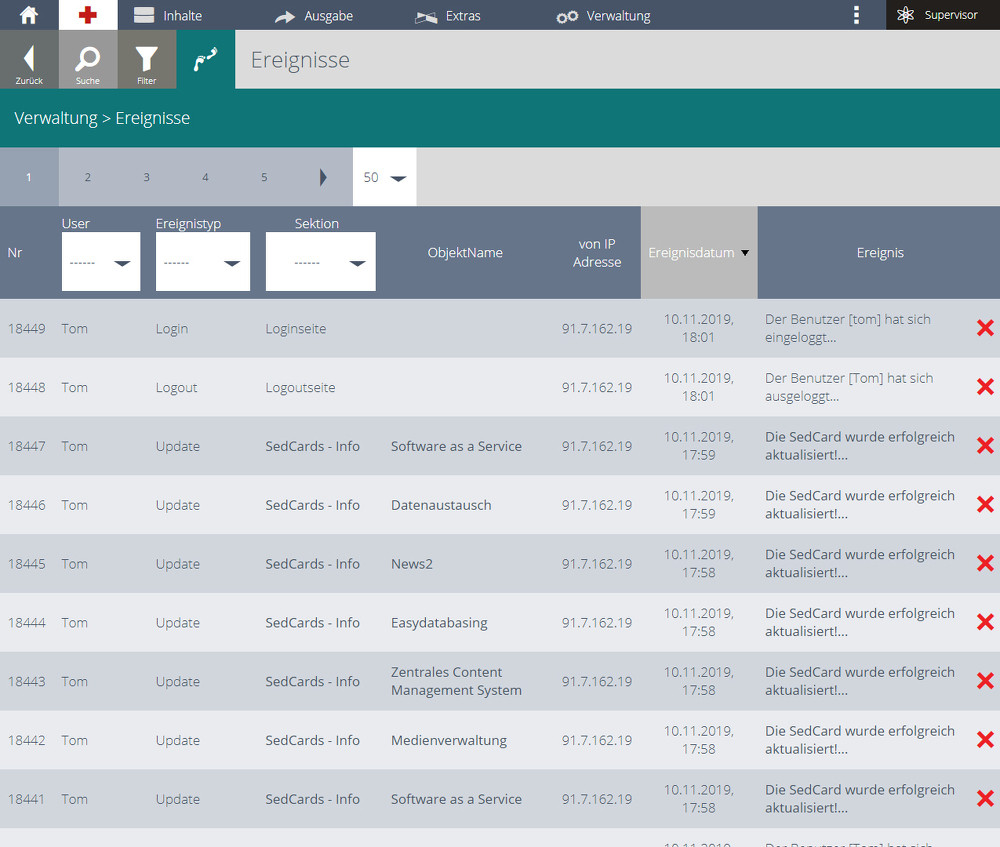Image resolution: width=1000 pixels, height=847 pixels.
Task: Sort by the Ereignisdatum column header
Action: 699,253
